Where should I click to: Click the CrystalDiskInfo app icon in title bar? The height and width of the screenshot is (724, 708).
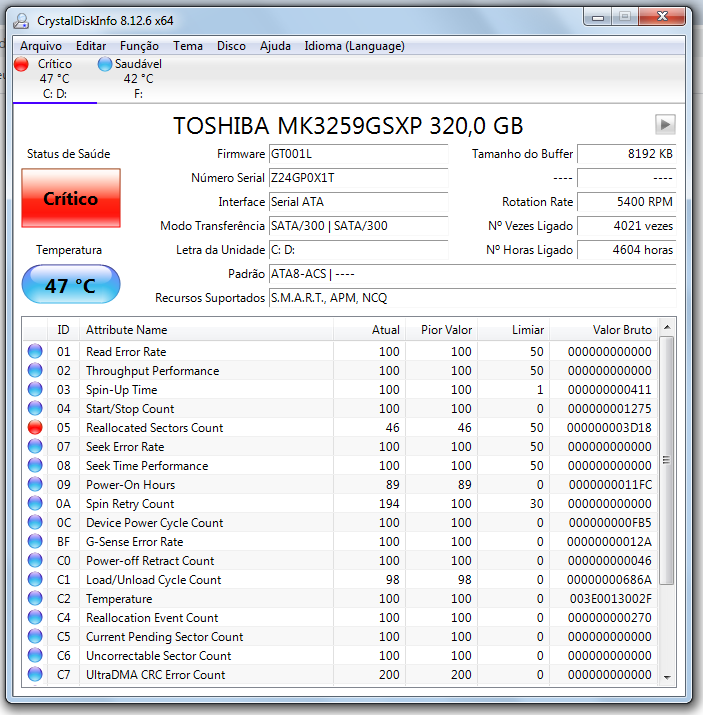pos(21,21)
